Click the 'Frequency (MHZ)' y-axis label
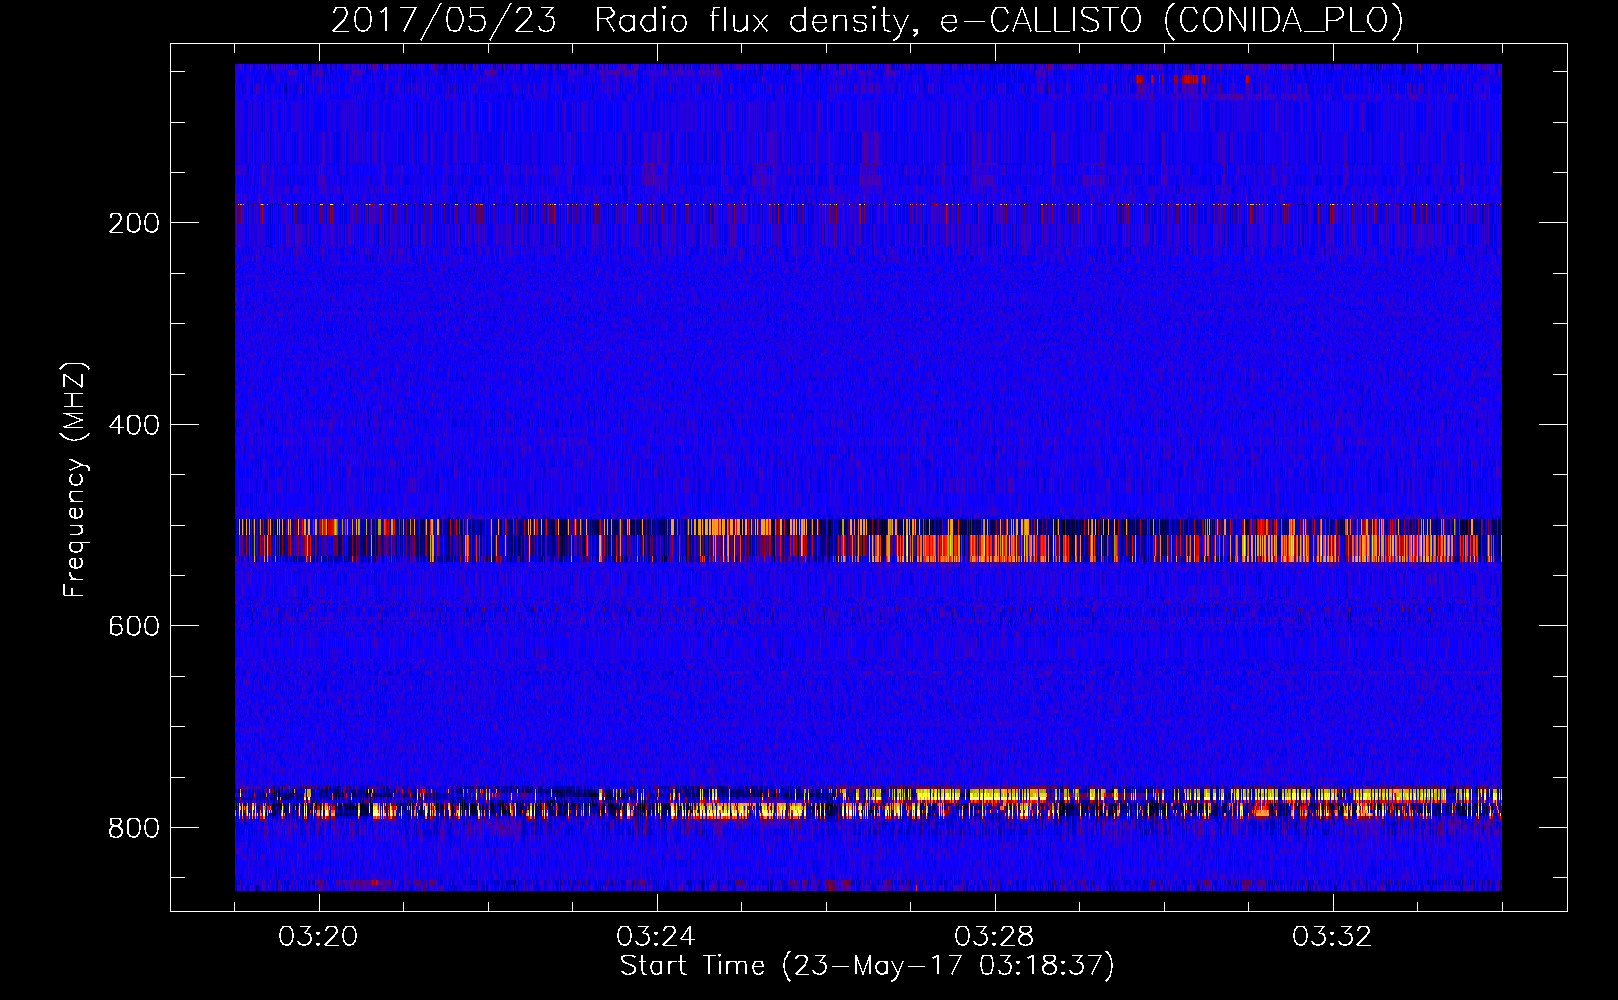Screen dimensions: 1618x1000 coord(74,479)
